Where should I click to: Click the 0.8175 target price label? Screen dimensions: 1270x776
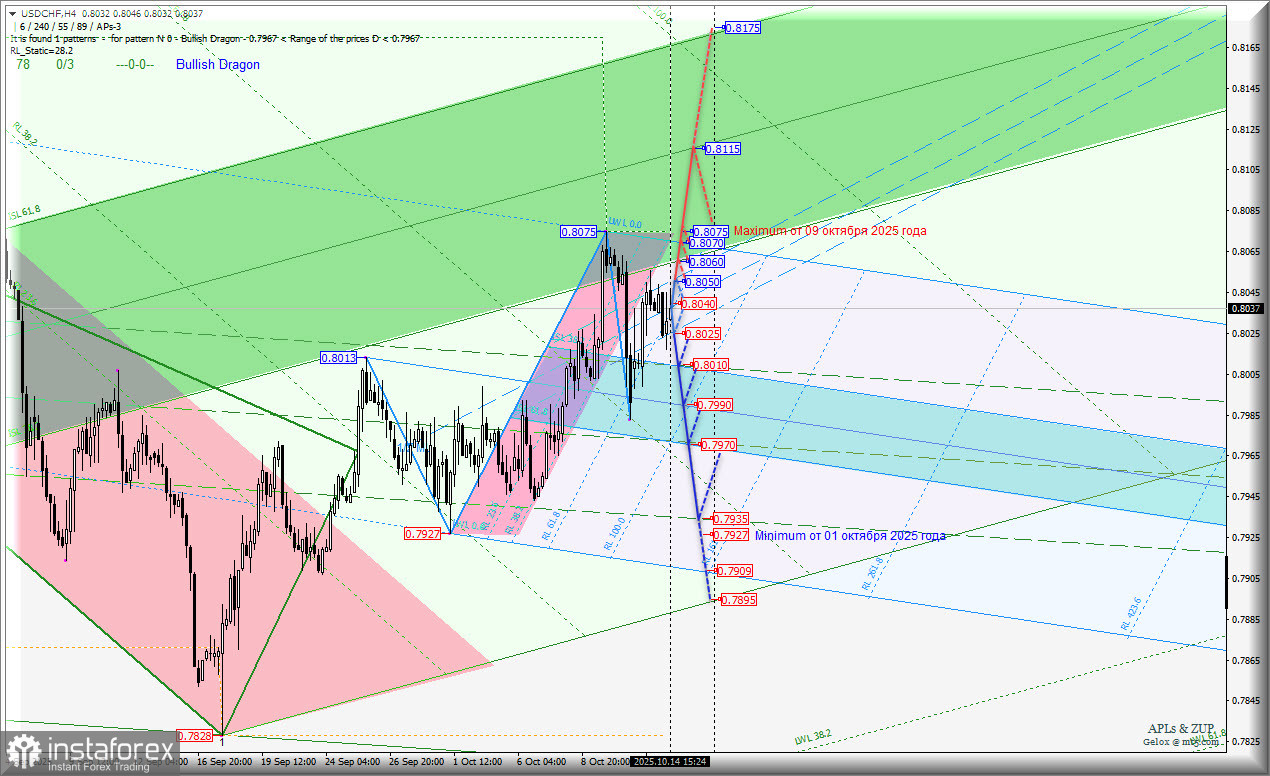[x=742, y=28]
